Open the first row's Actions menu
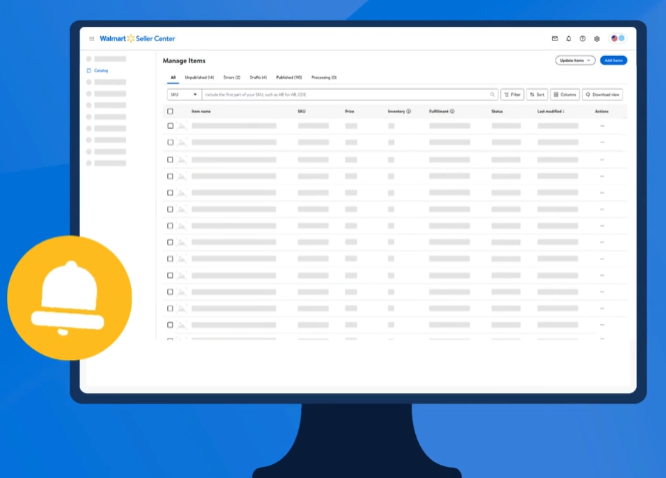 click(602, 126)
